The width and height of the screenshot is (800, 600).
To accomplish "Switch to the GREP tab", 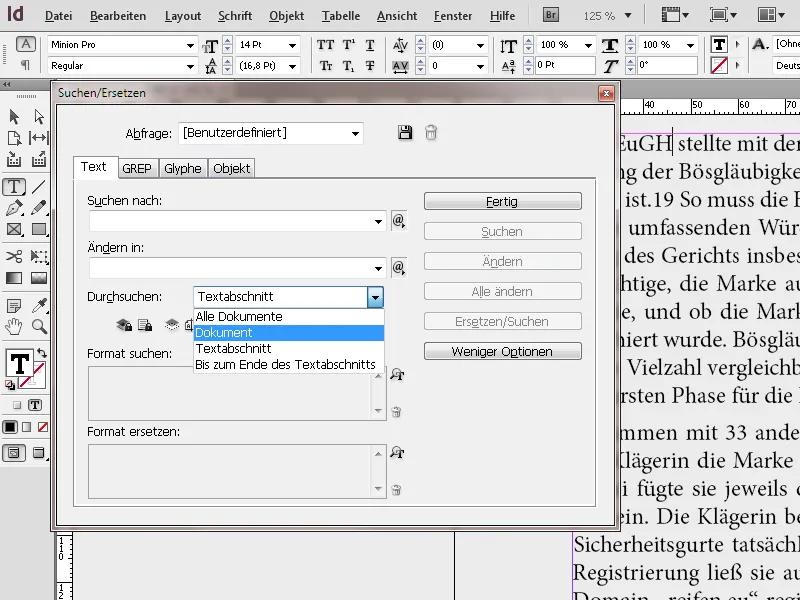I will [x=140, y=168].
